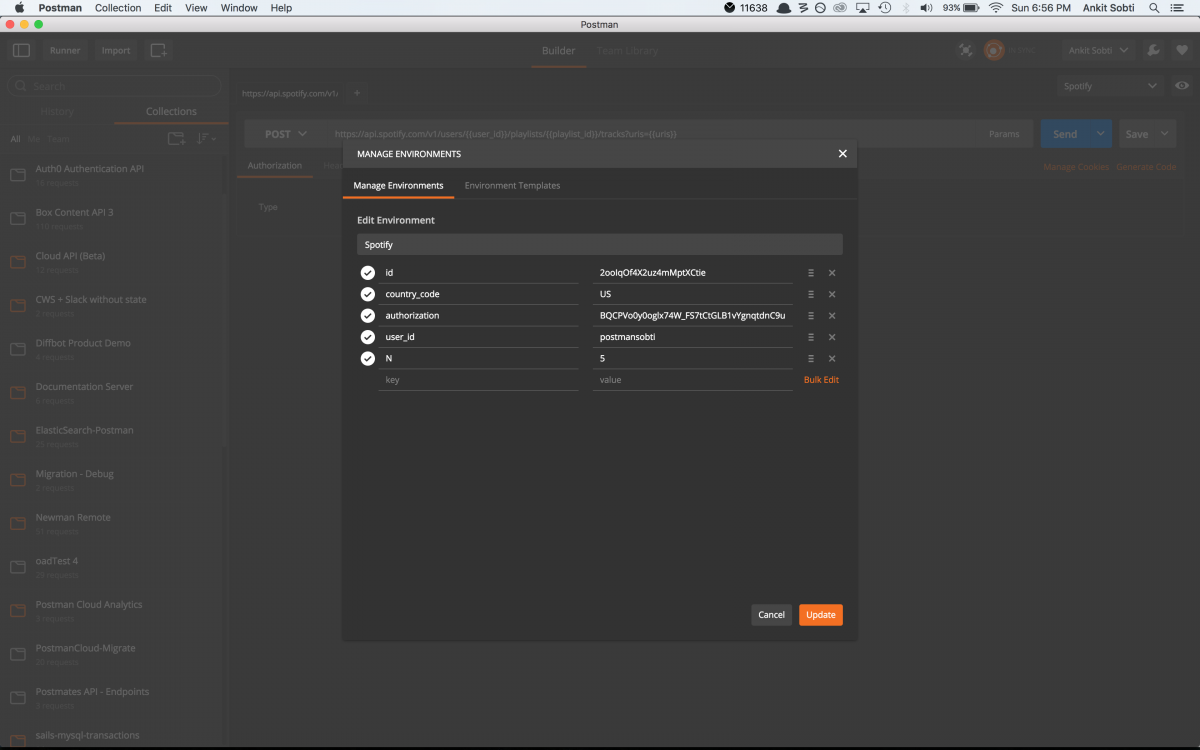Image resolution: width=1200 pixels, height=750 pixels.
Task: Delete the id variable row
Action: 832,273
